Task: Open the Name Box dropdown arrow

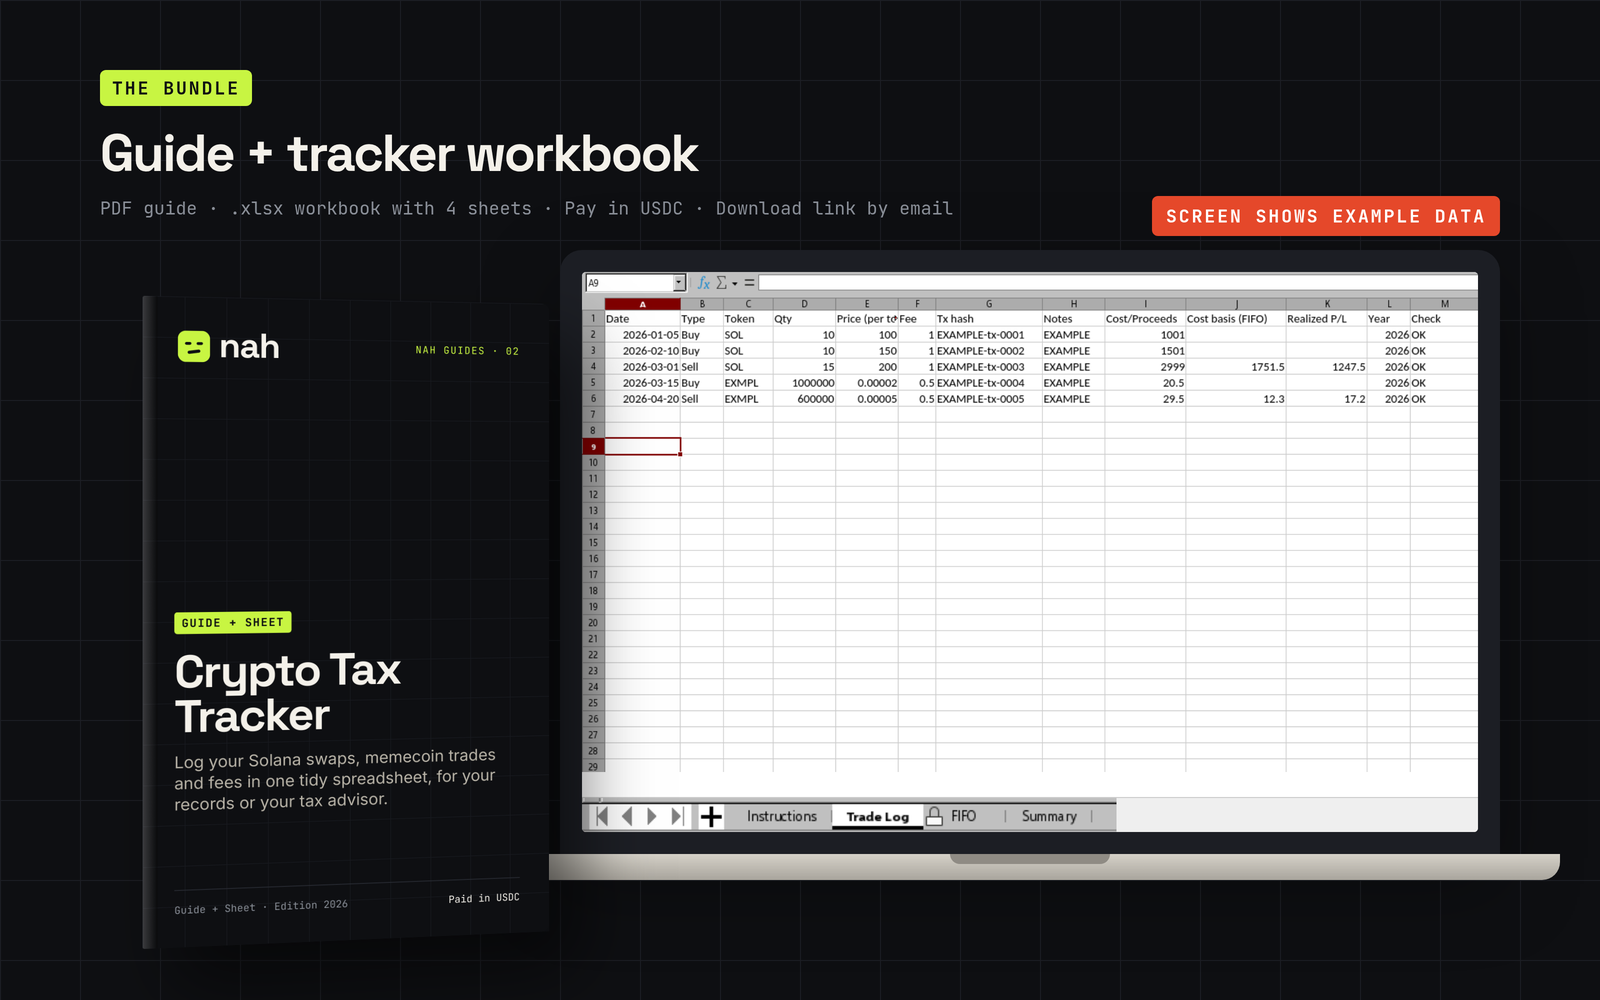Action: coord(678,283)
